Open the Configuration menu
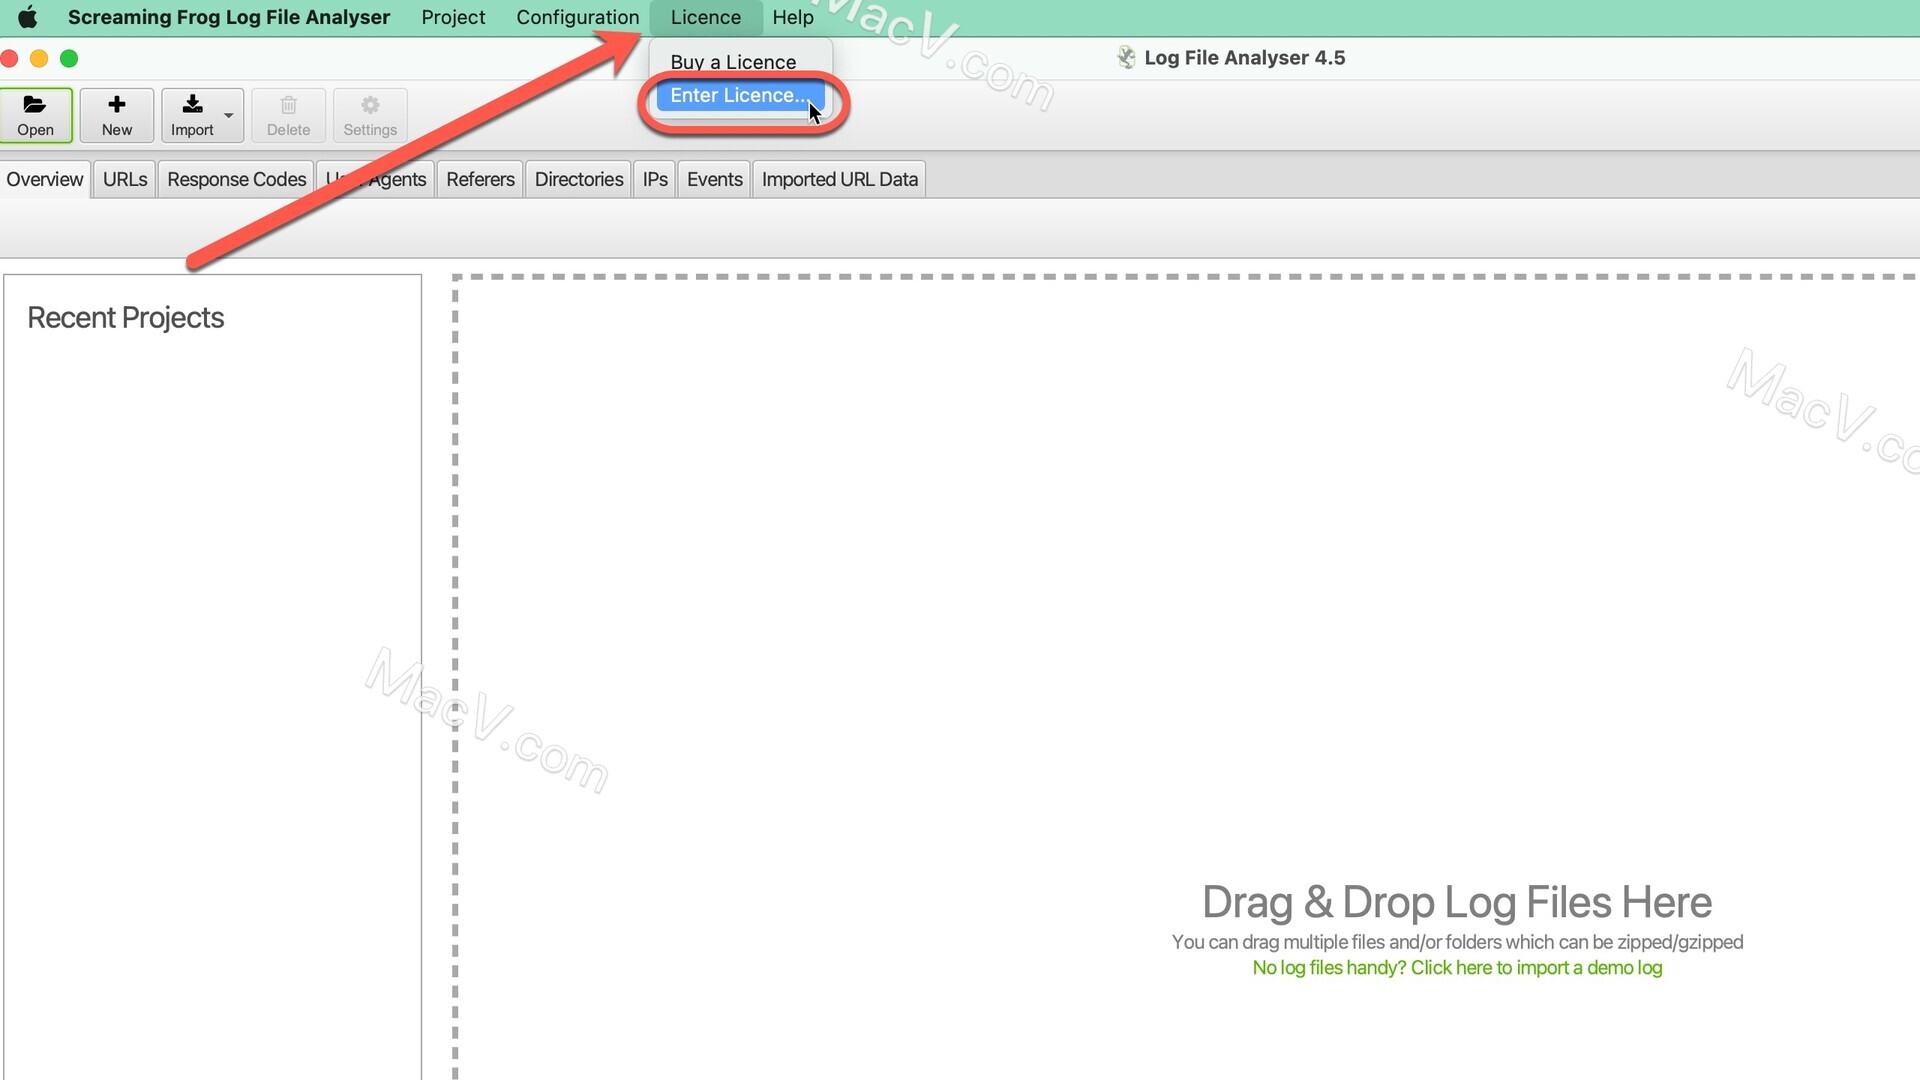Viewport: 1920px width, 1080px height. [x=578, y=17]
